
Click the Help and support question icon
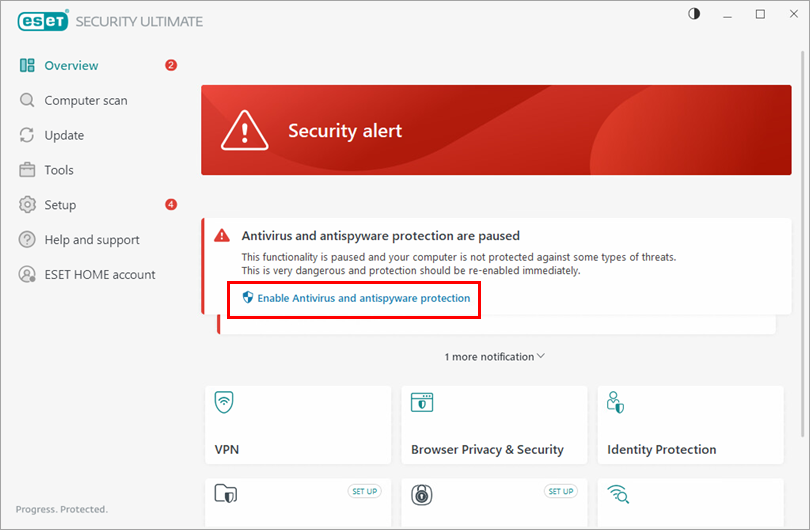(27, 240)
